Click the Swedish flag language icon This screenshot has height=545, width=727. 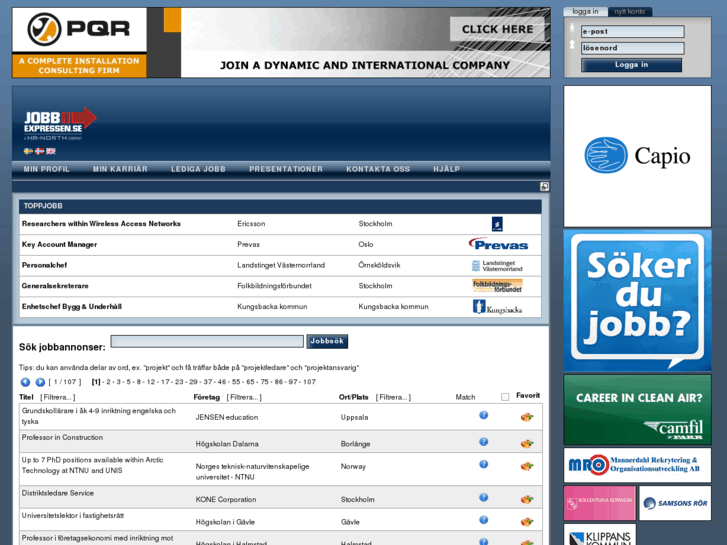[28, 151]
